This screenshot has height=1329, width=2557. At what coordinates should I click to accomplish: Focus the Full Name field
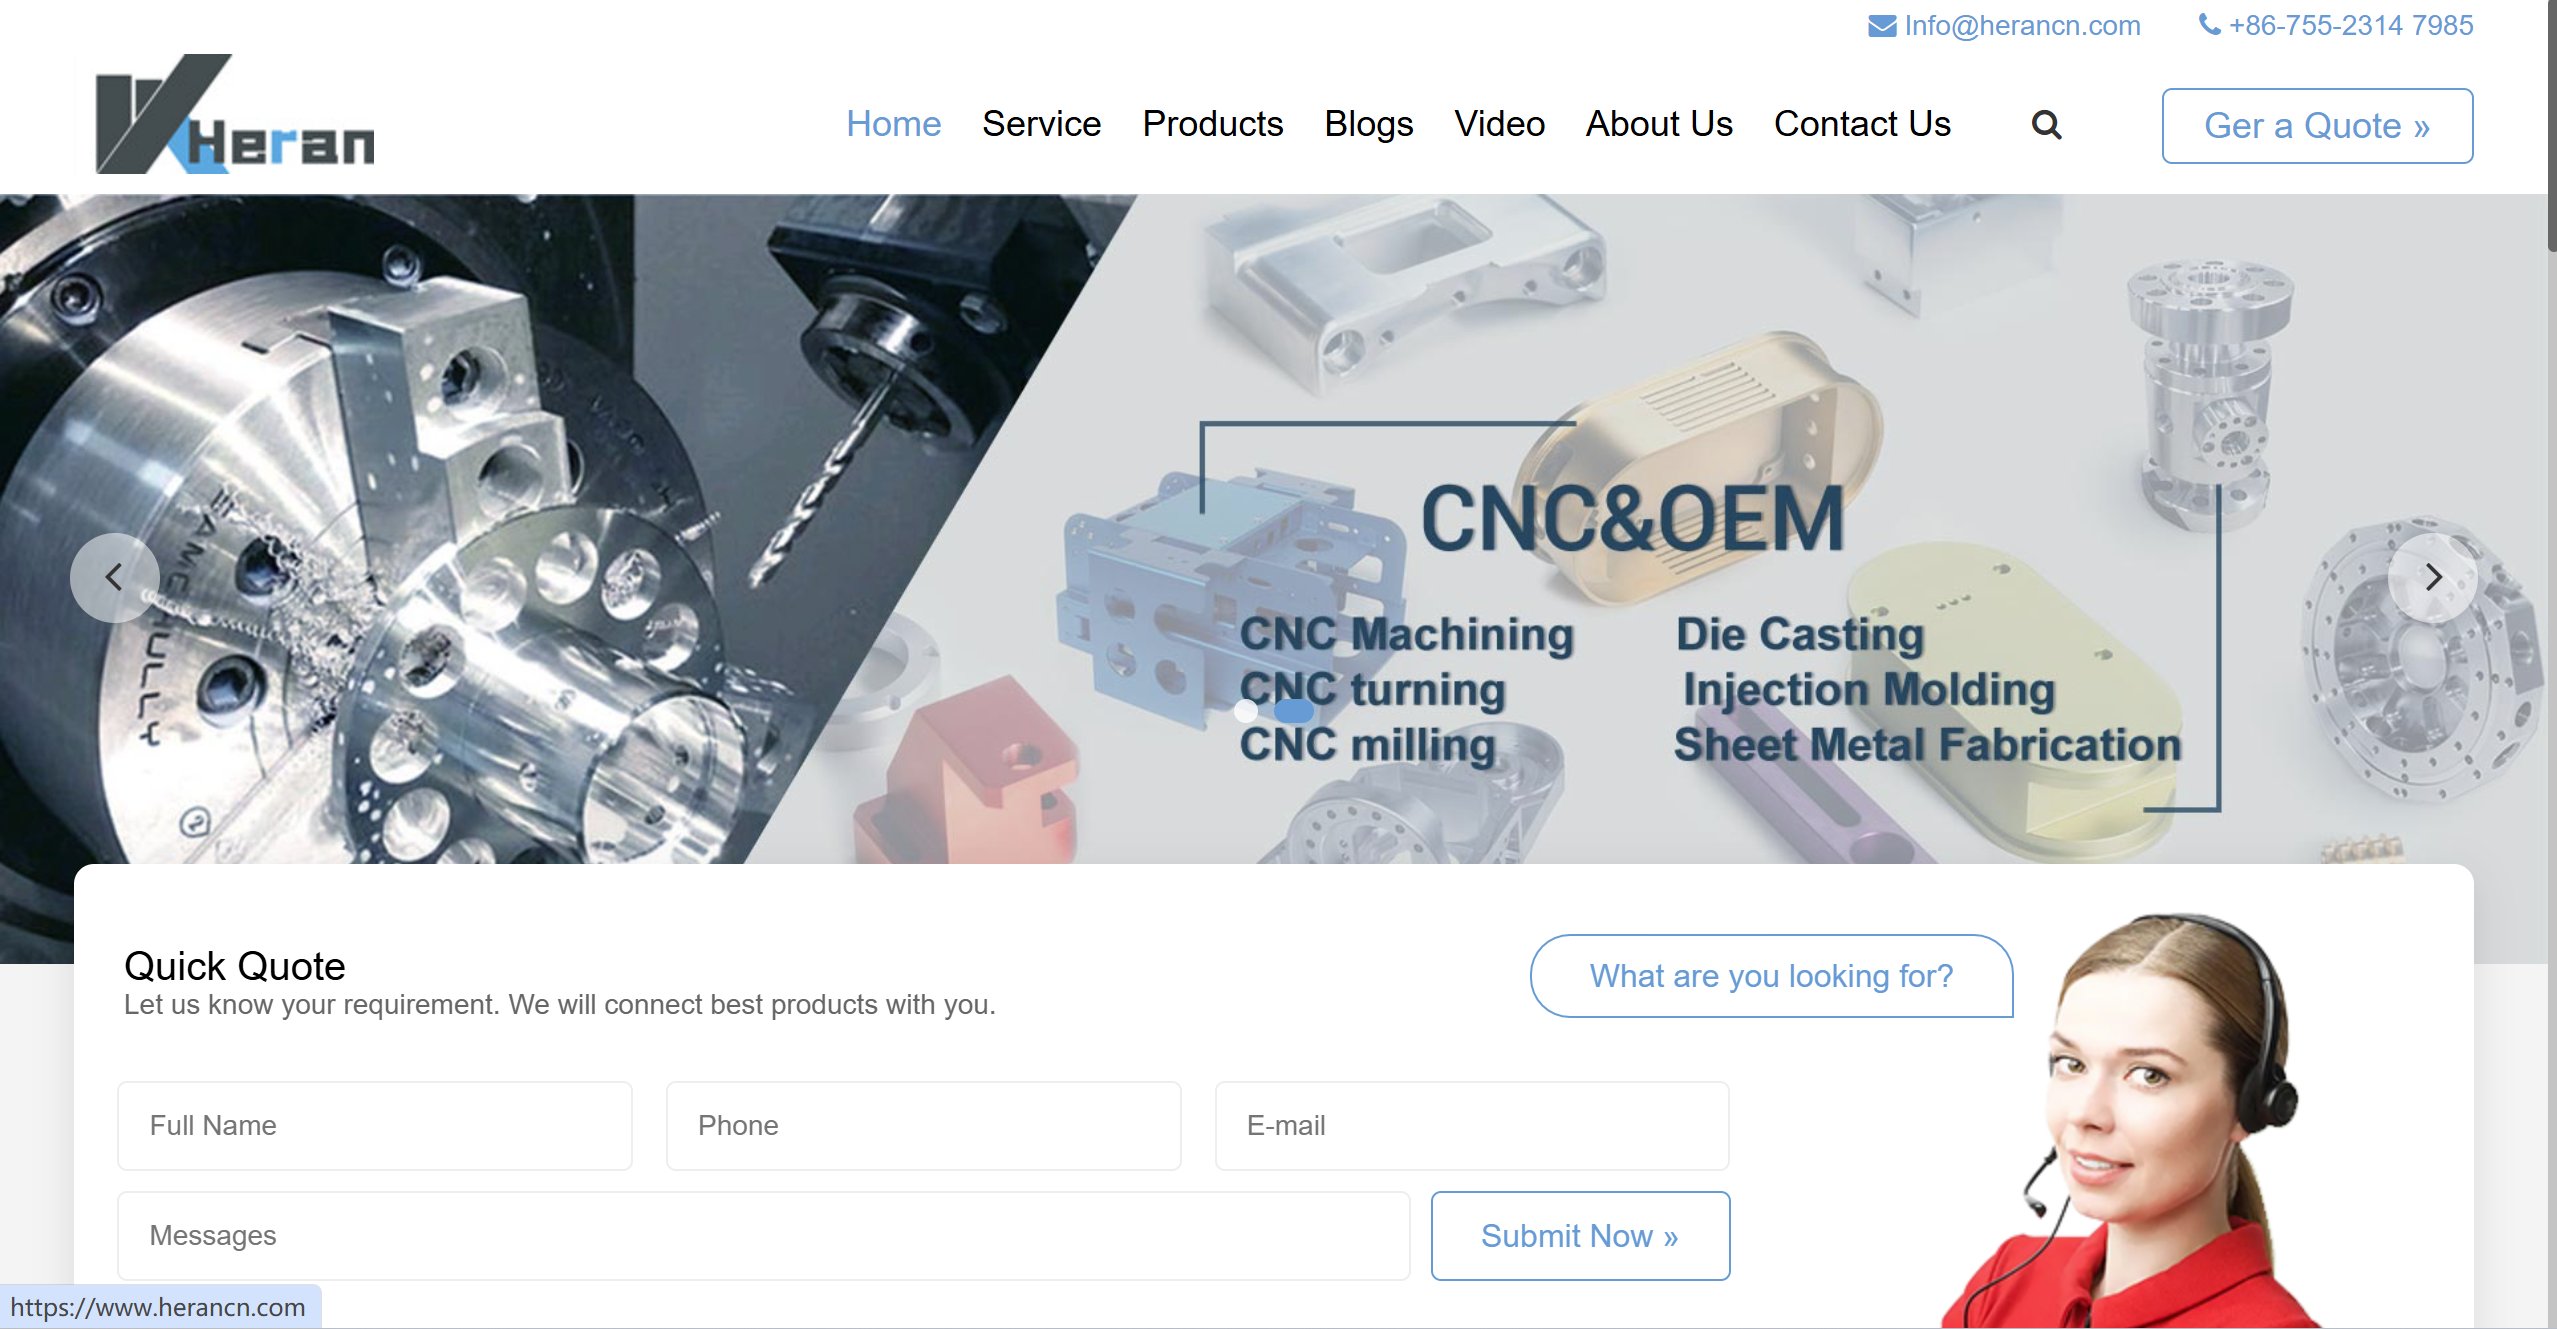375,1126
